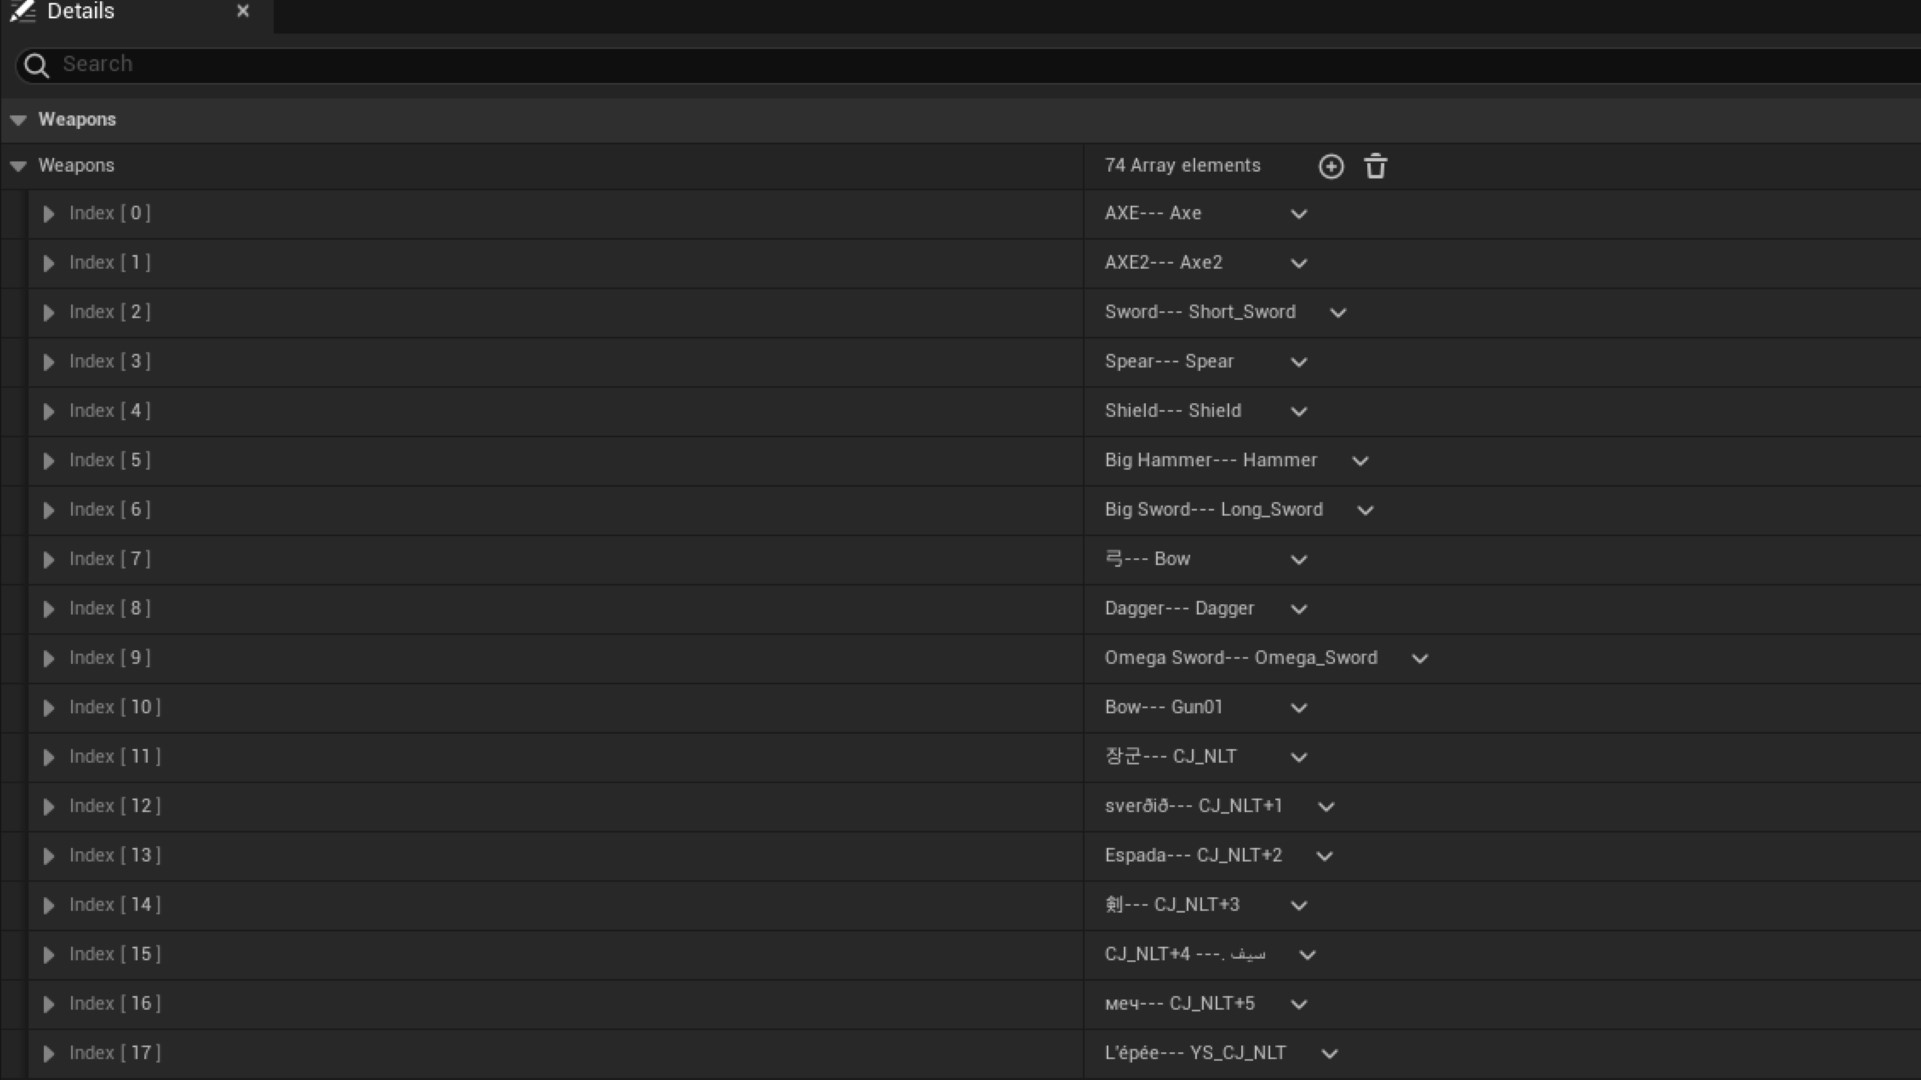Expand Index [ 6 ] row
Viewport: 1921px width, 1080px height.
[x=48, y=510]
